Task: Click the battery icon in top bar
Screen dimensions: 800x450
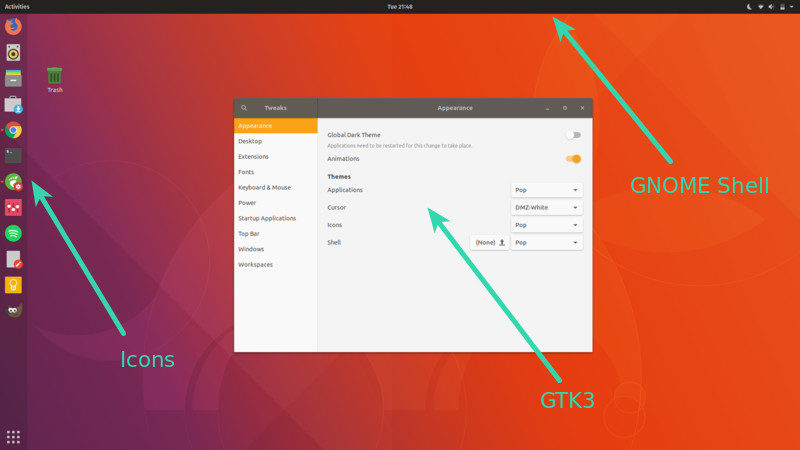Action: click(782, 7)
